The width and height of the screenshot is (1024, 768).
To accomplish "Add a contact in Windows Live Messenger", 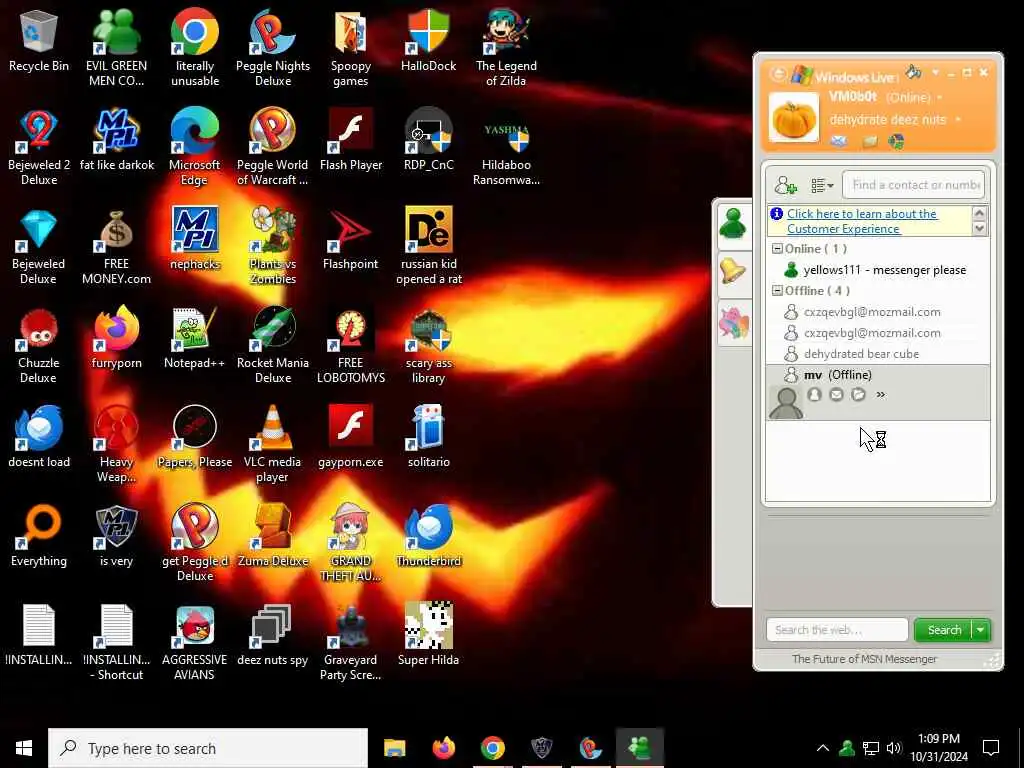I will point(785,186).
